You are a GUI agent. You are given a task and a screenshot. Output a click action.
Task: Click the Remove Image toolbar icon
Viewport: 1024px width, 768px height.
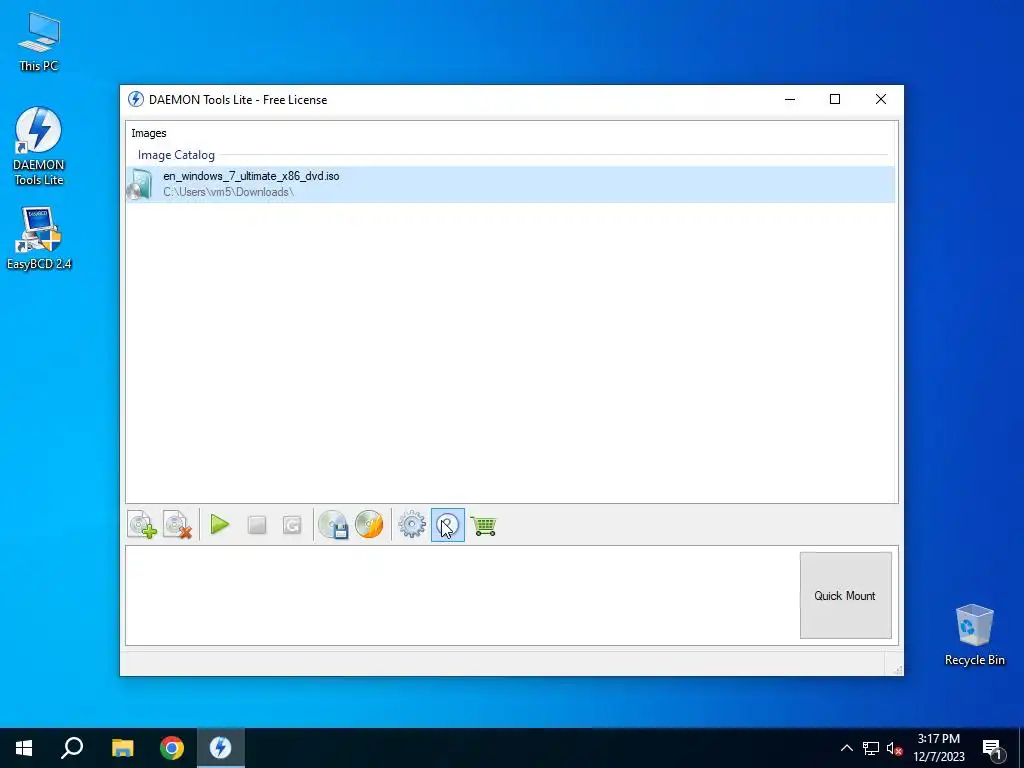click(178, 525)
